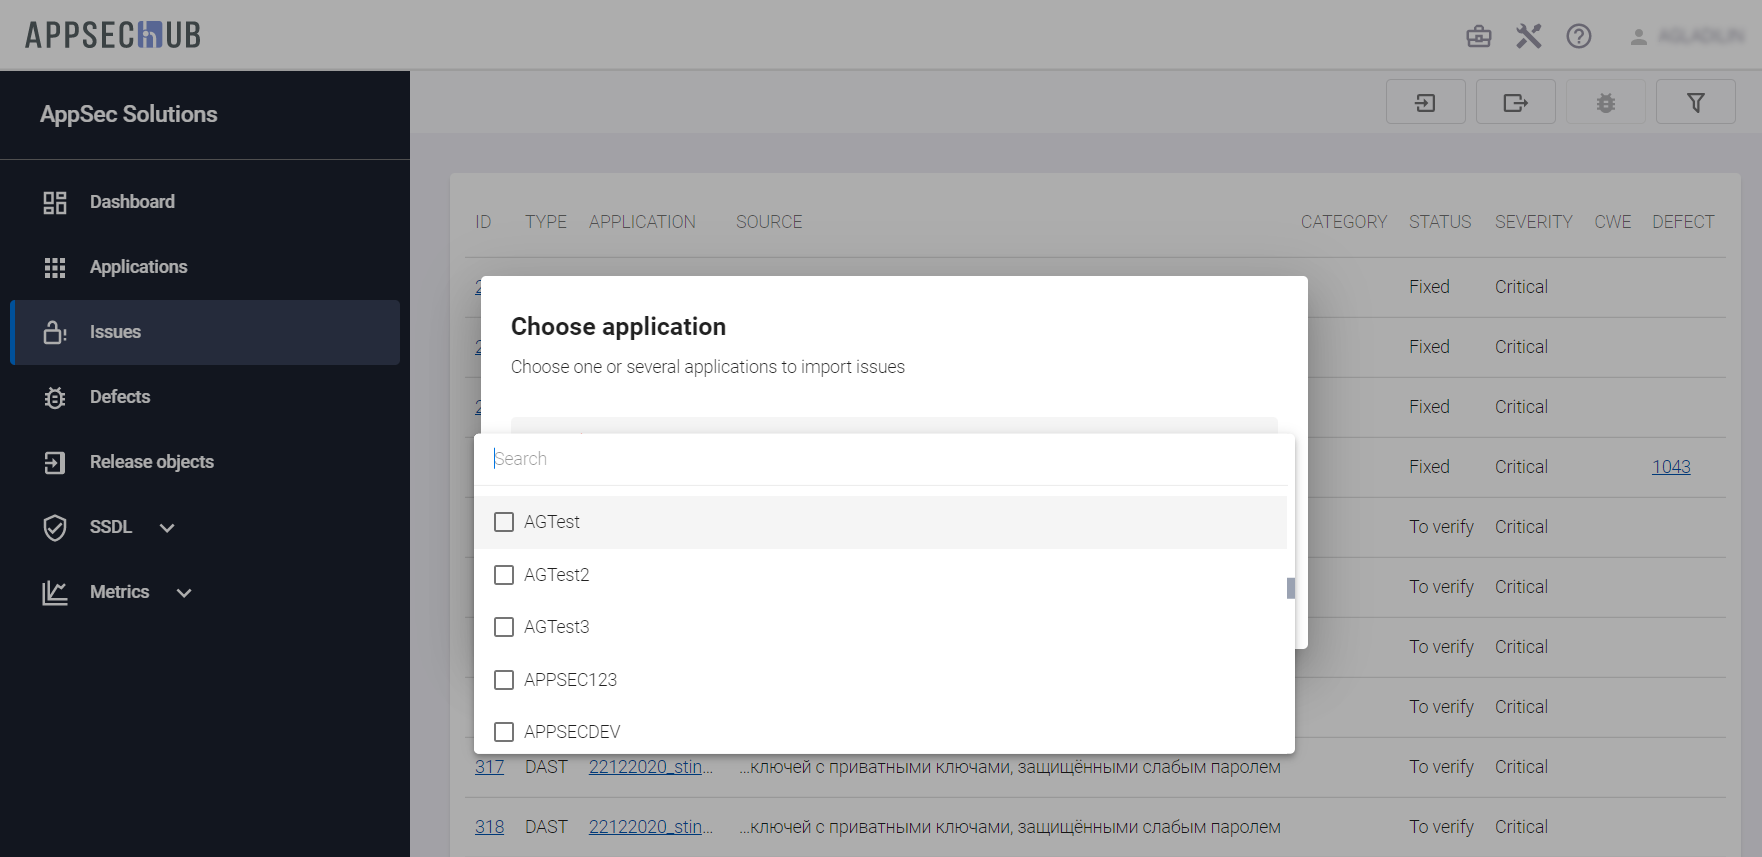Open issue ID 318 link
The width and height of the screenshot is (1762, 857).
pos(489,827)
